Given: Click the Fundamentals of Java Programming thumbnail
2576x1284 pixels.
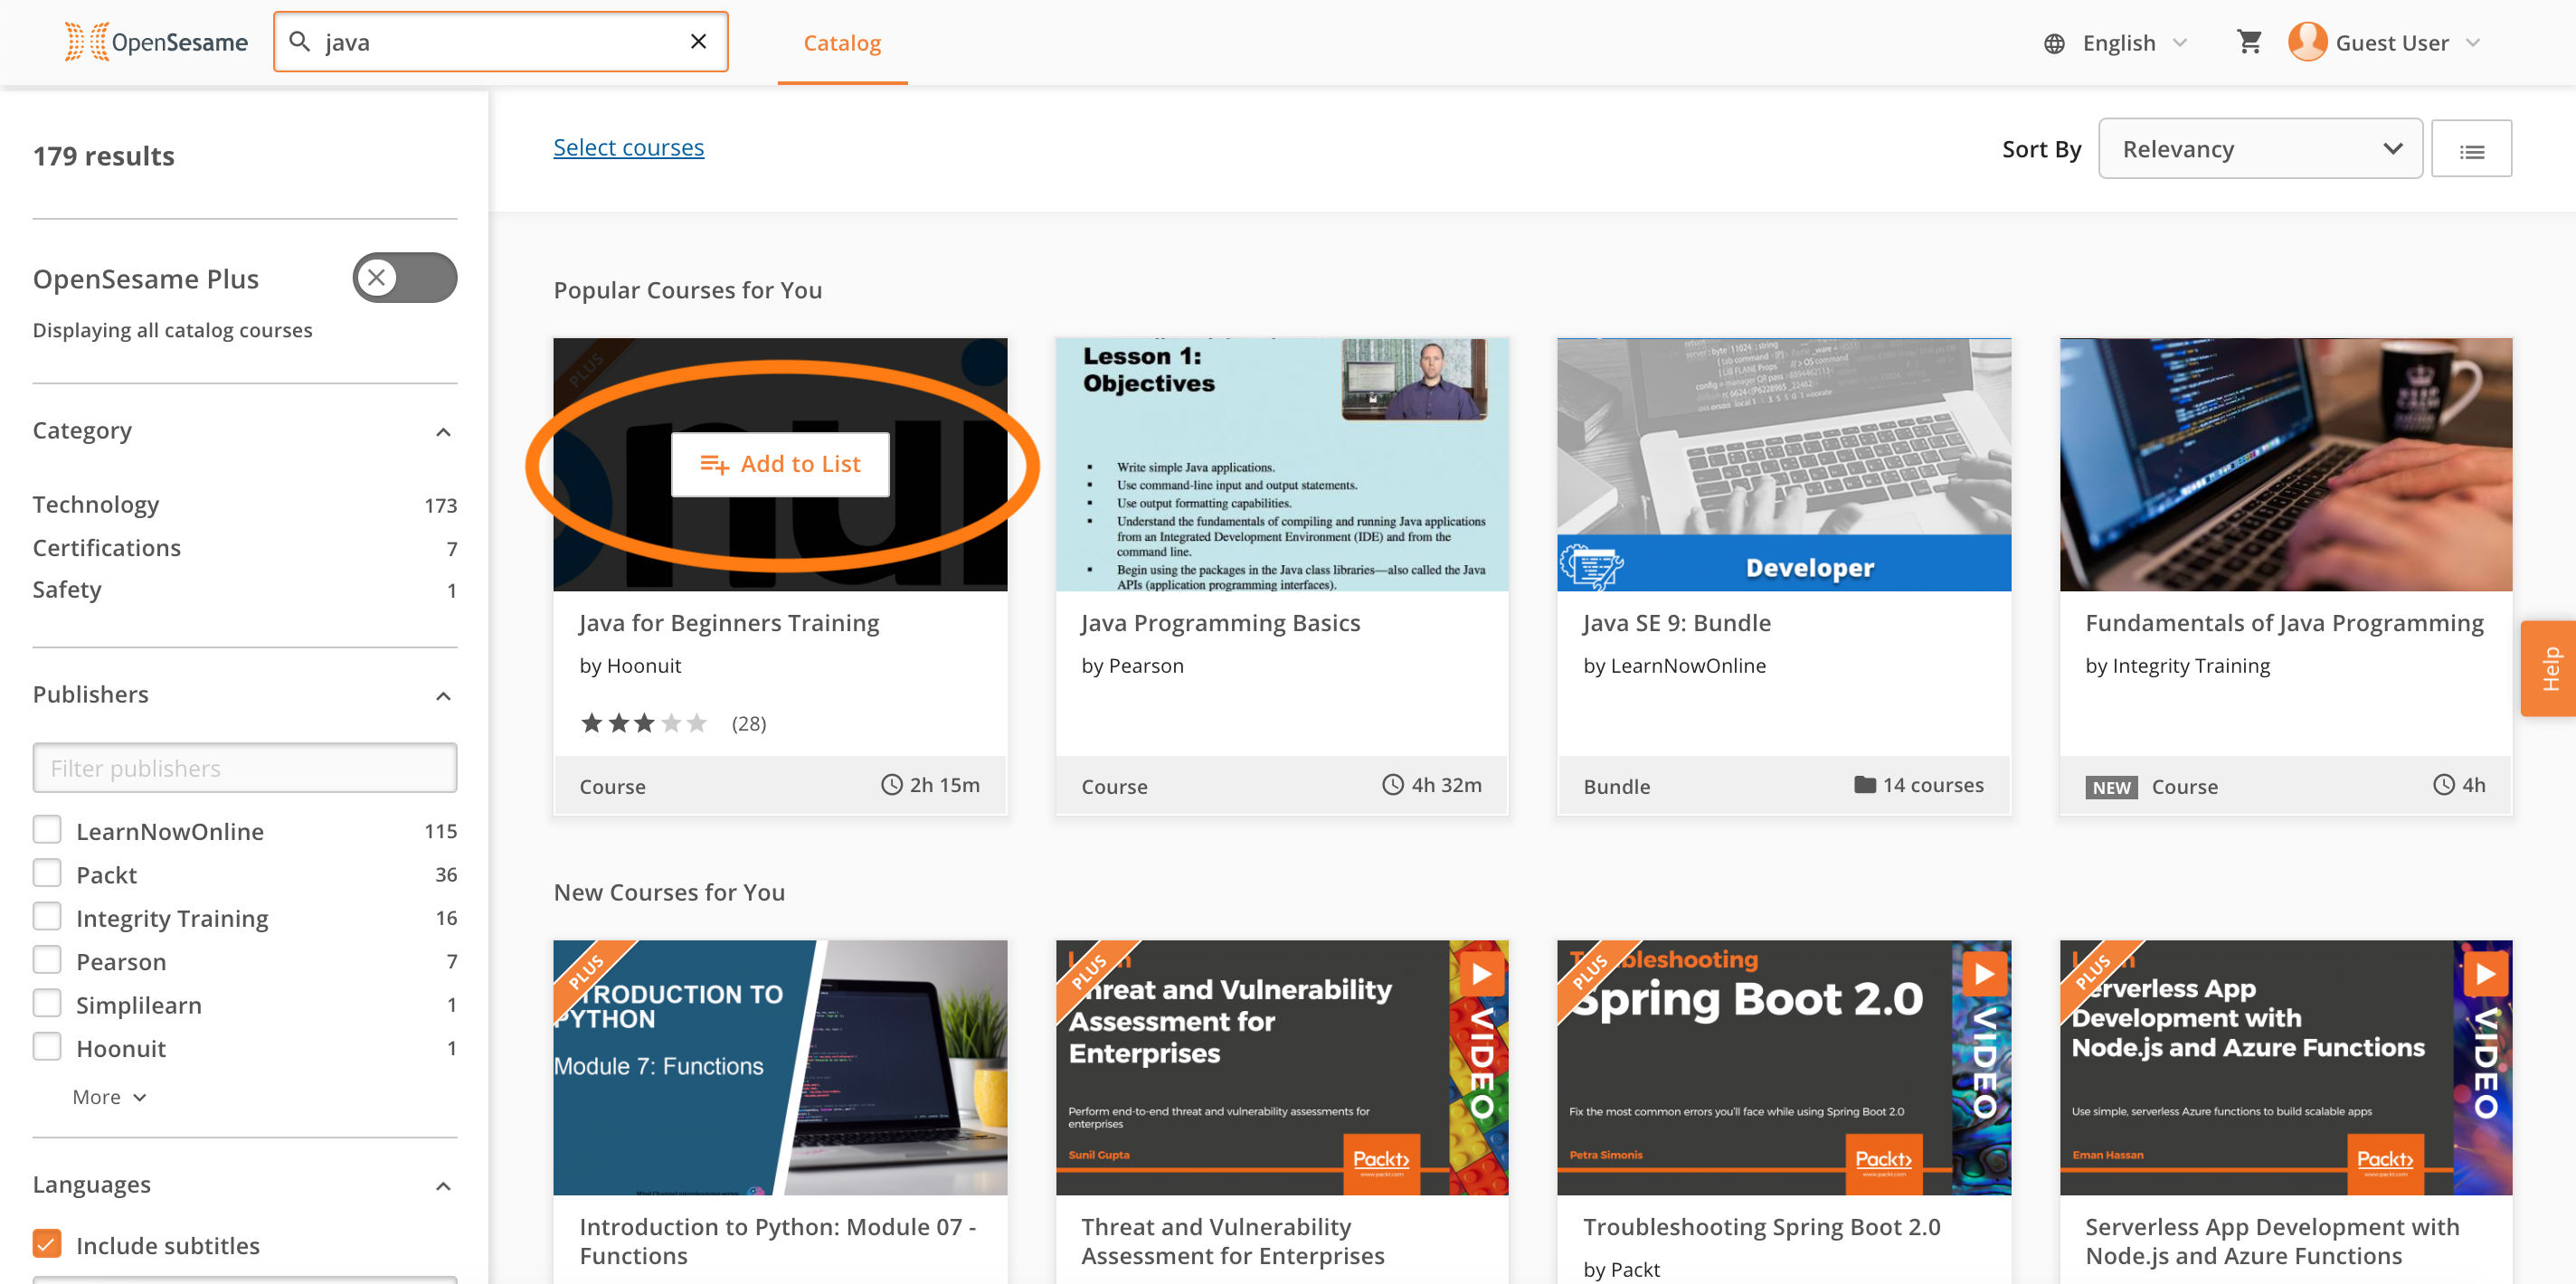Looking at the screenshot, I should (2286, 464).
